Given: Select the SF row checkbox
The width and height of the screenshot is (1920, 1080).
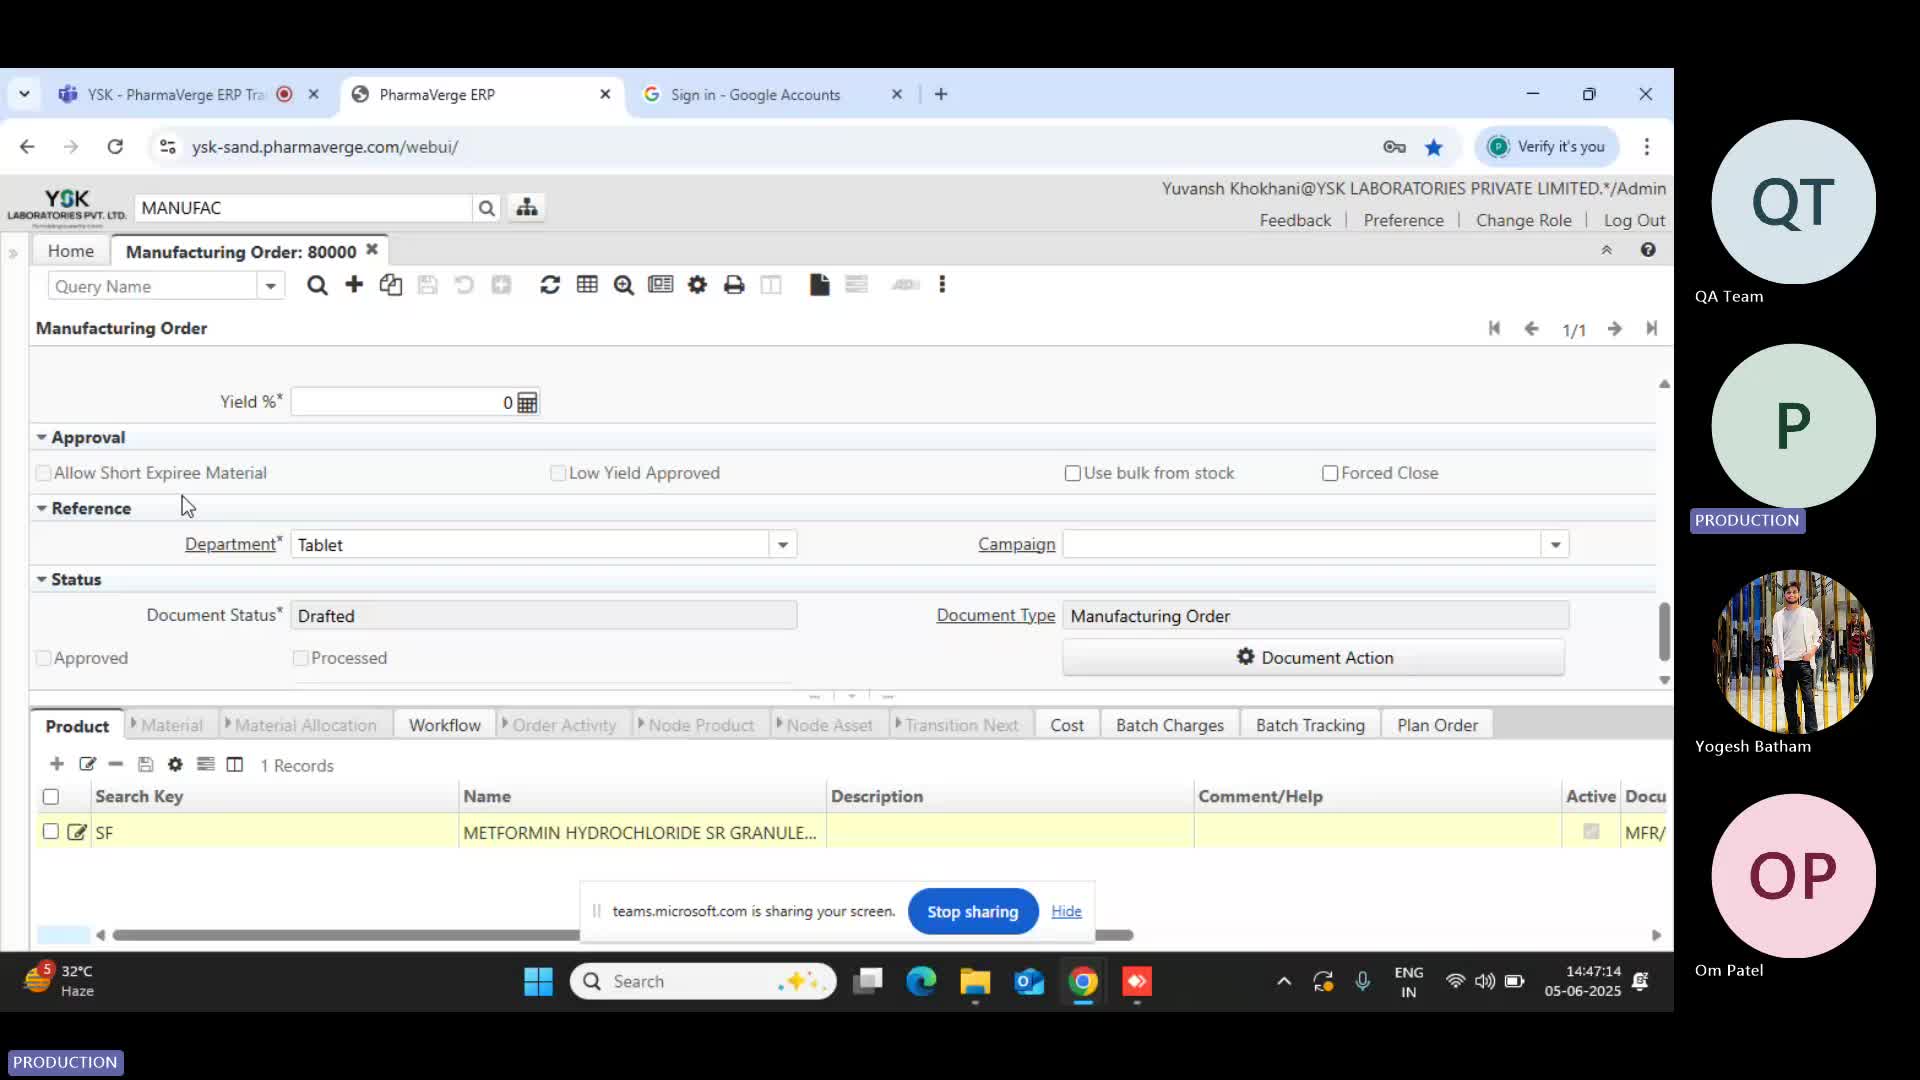Looking at the screenshot, I should pos(51,831).
